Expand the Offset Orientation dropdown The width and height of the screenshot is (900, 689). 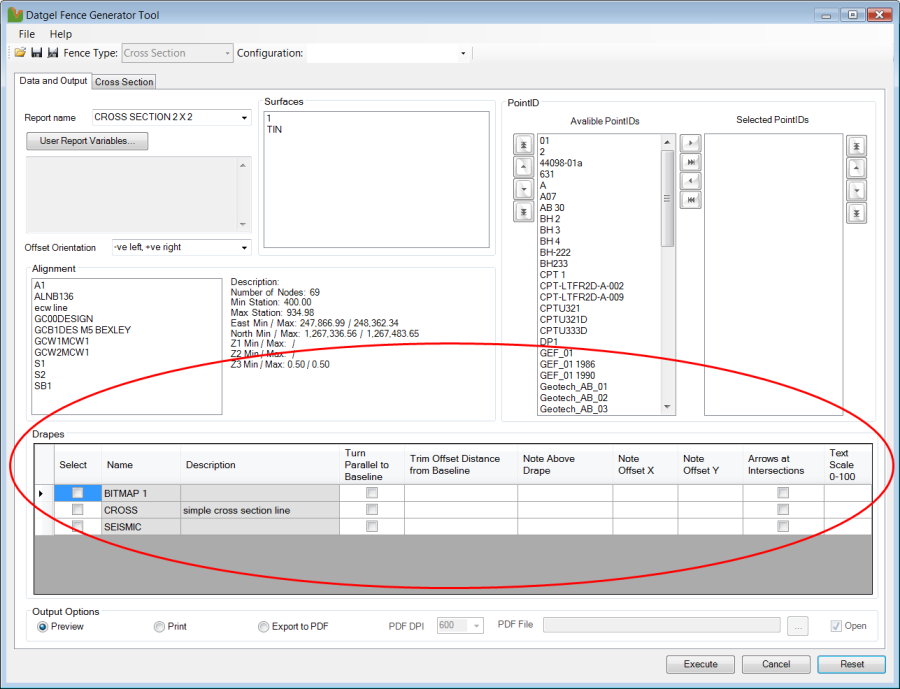pos(244,247)
